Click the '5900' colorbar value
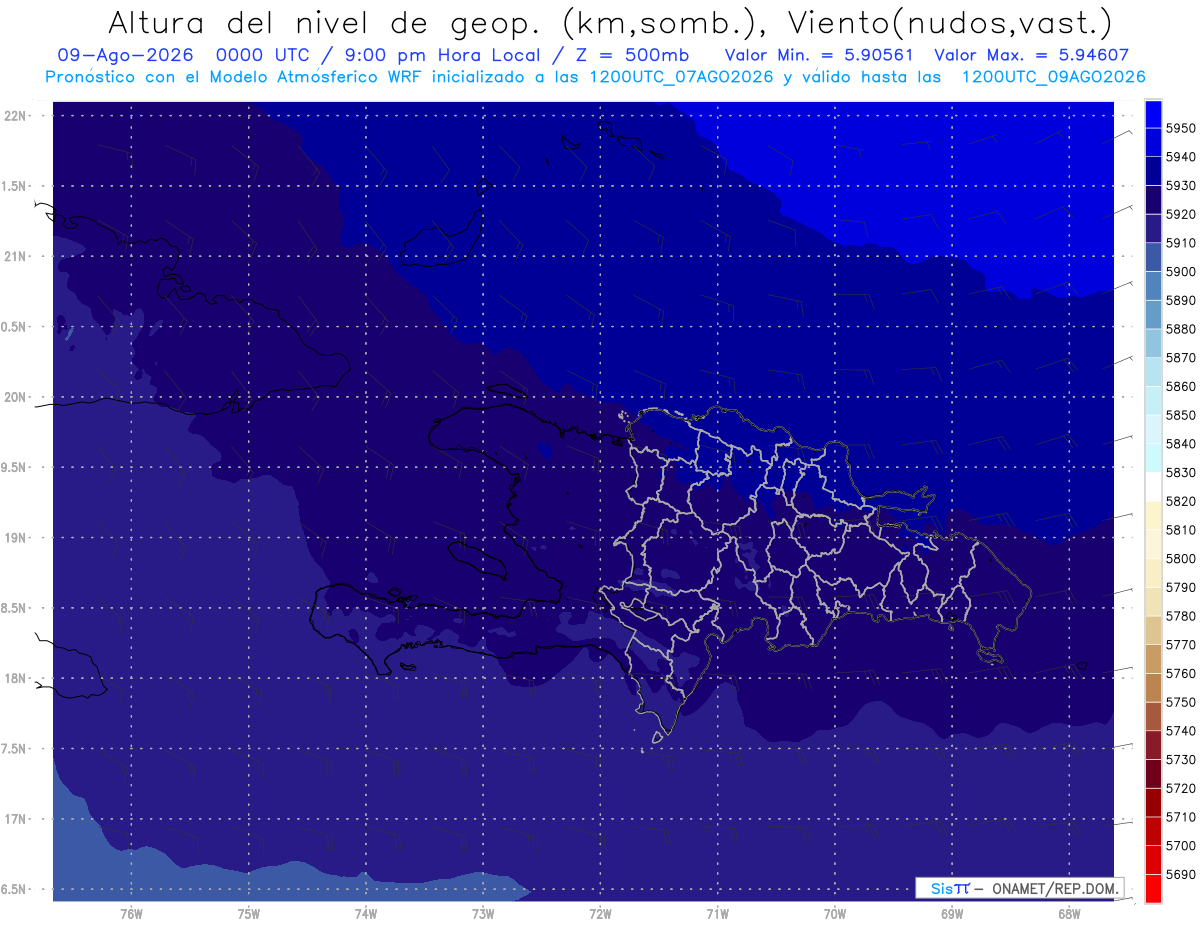This screenshot has height=927, width=1200. pos(1181,272)
